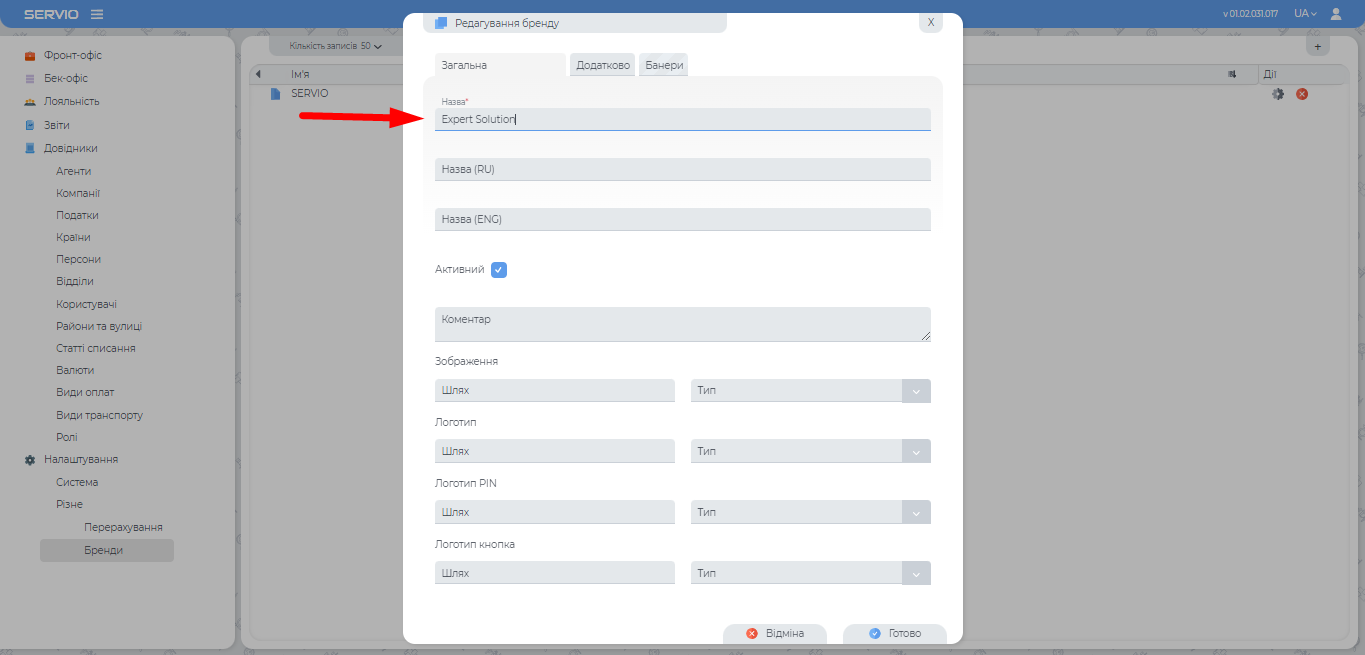This screenshot has width=1365, height=655.
Task: Click the user profile icon
Action: (x=1336, y=14)
